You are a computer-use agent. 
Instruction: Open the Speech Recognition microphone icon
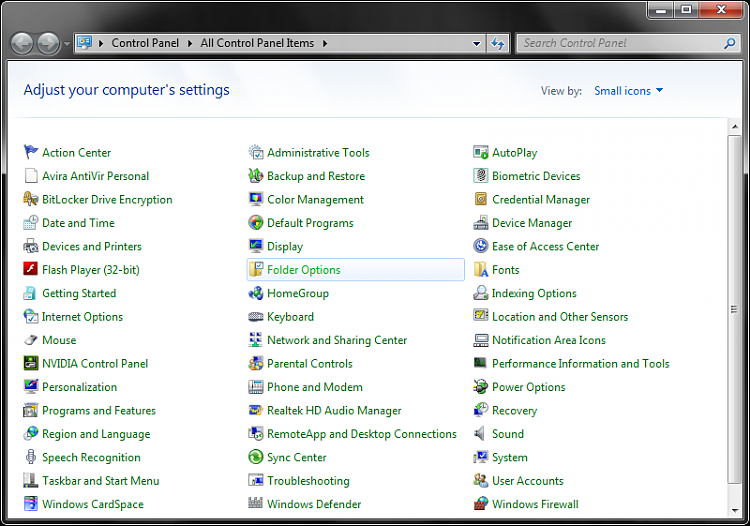pyautogui.click(x=31, y=457)
